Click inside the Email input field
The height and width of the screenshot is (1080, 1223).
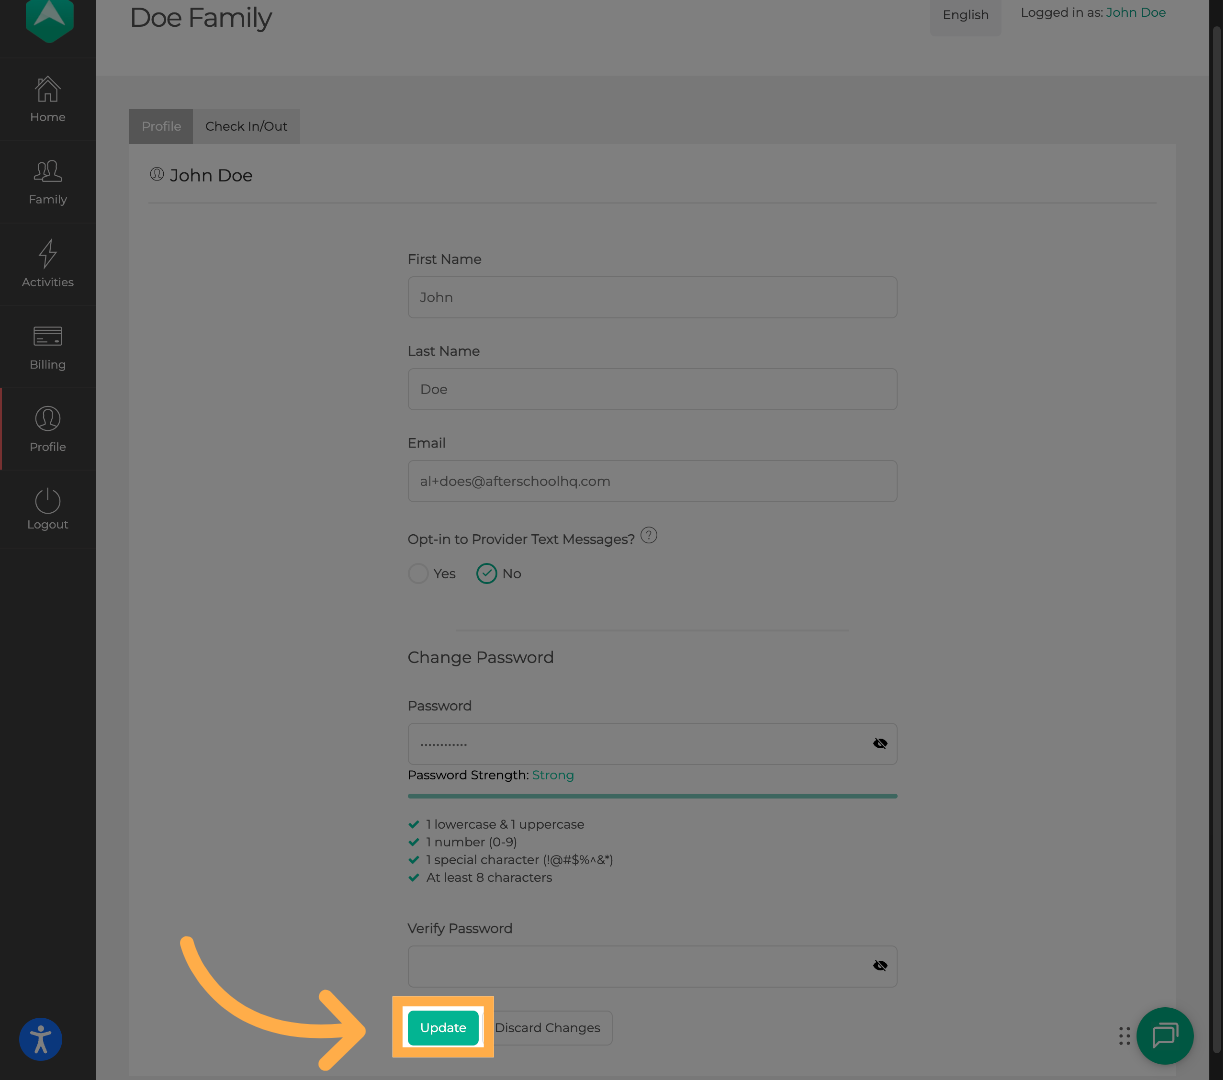[652, 481]
